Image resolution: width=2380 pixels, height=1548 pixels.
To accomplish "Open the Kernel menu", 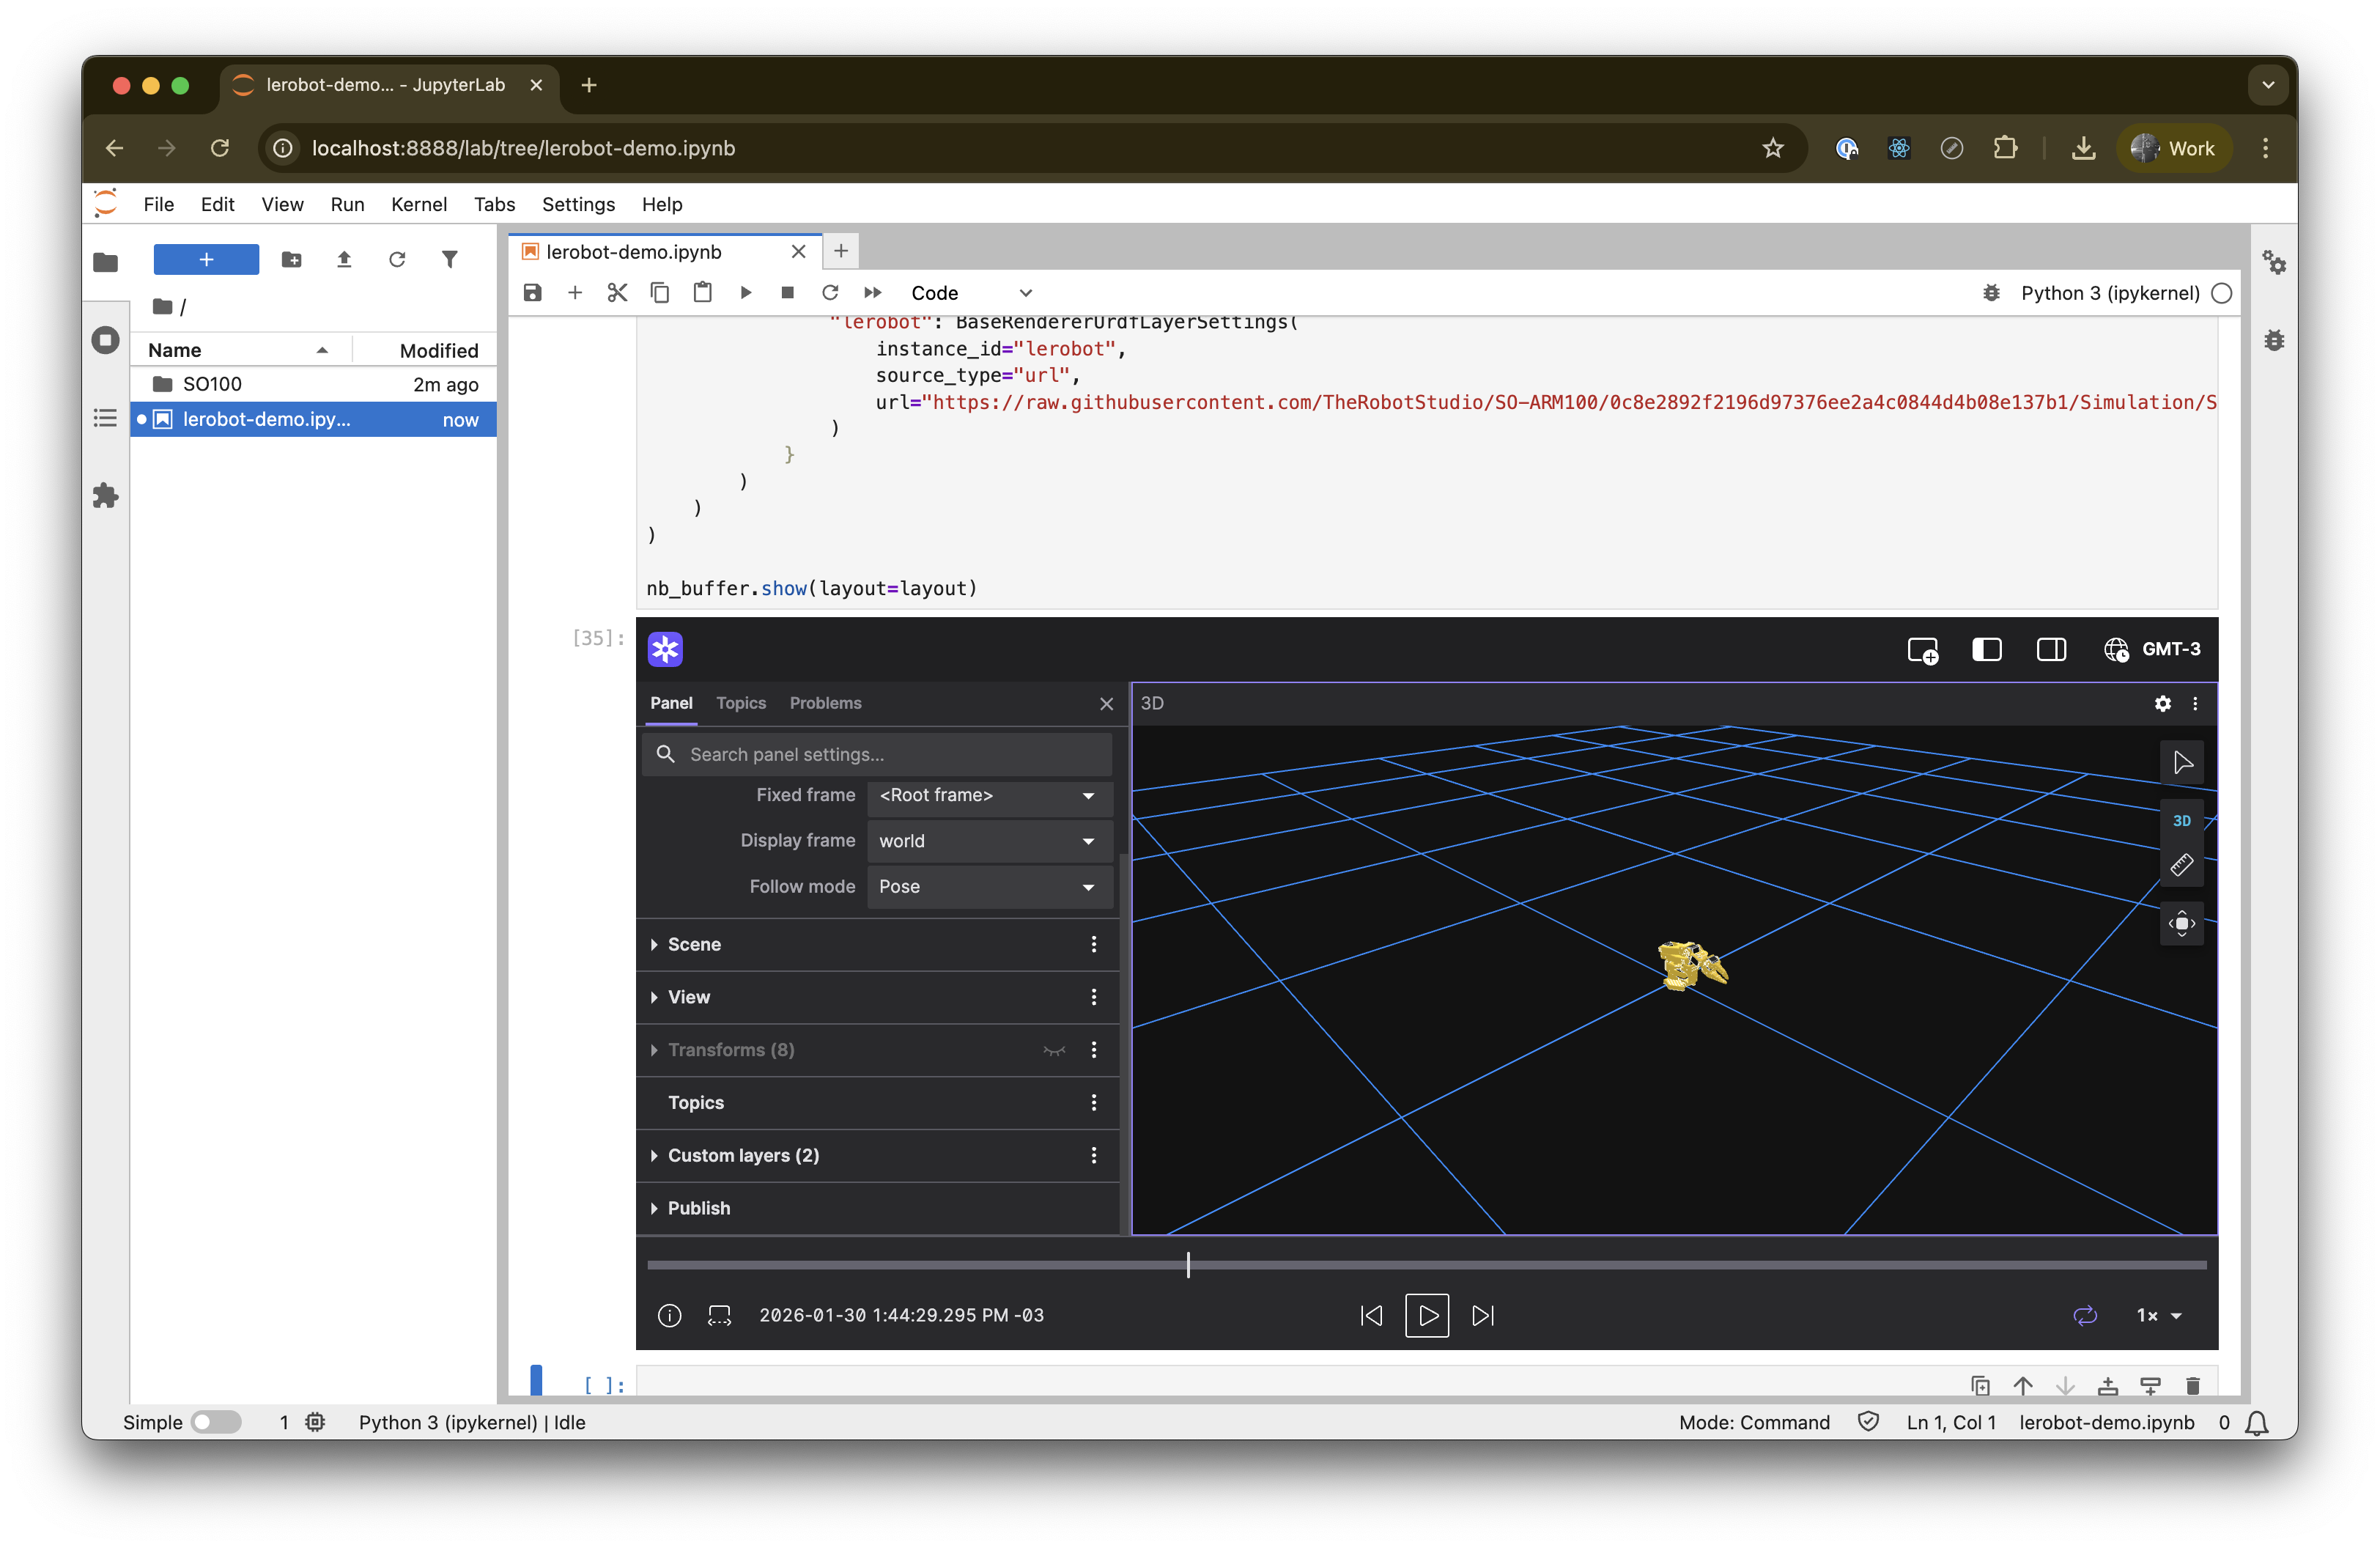I will tap(418, 204).
